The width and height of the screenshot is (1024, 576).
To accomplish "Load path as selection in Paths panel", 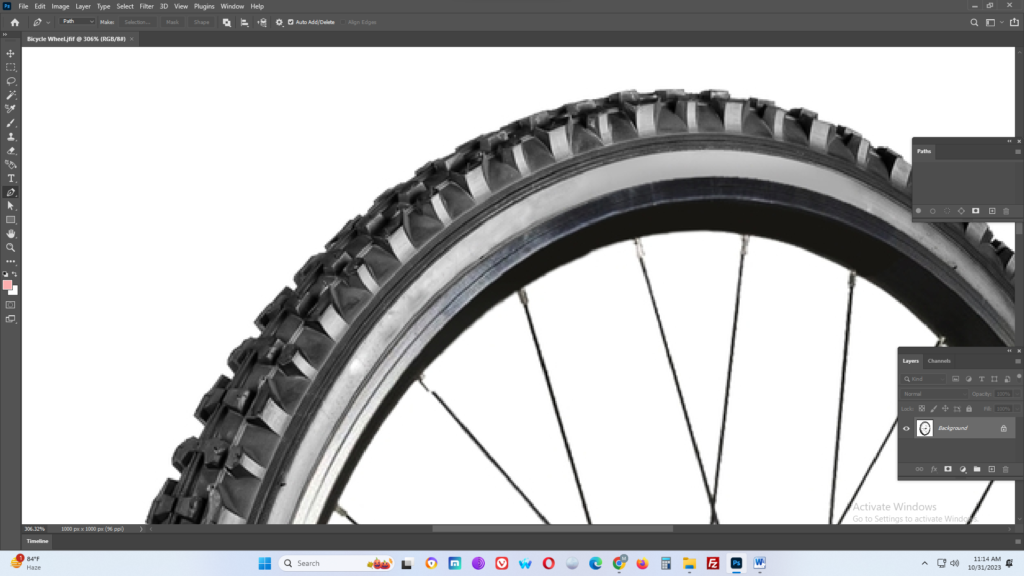I will tap(947, 211).
